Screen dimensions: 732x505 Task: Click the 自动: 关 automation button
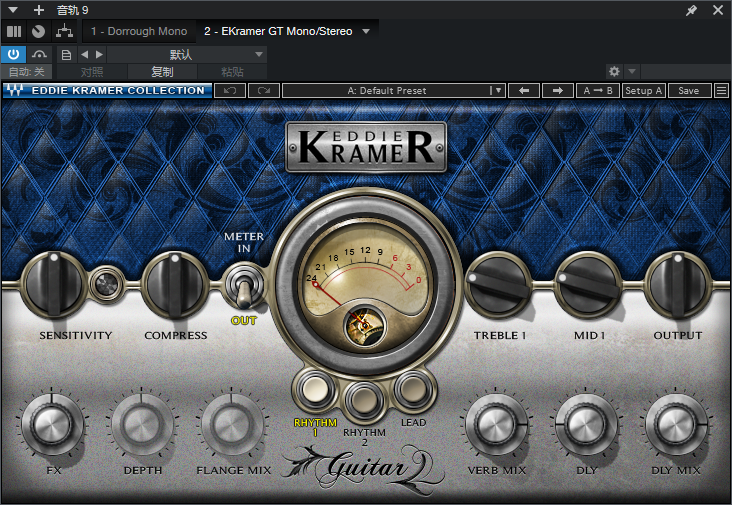27,72
